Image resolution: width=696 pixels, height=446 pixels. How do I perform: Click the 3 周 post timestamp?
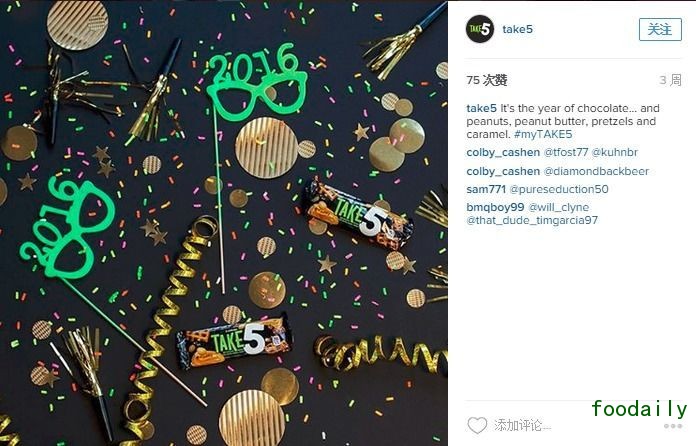[670, 80]
